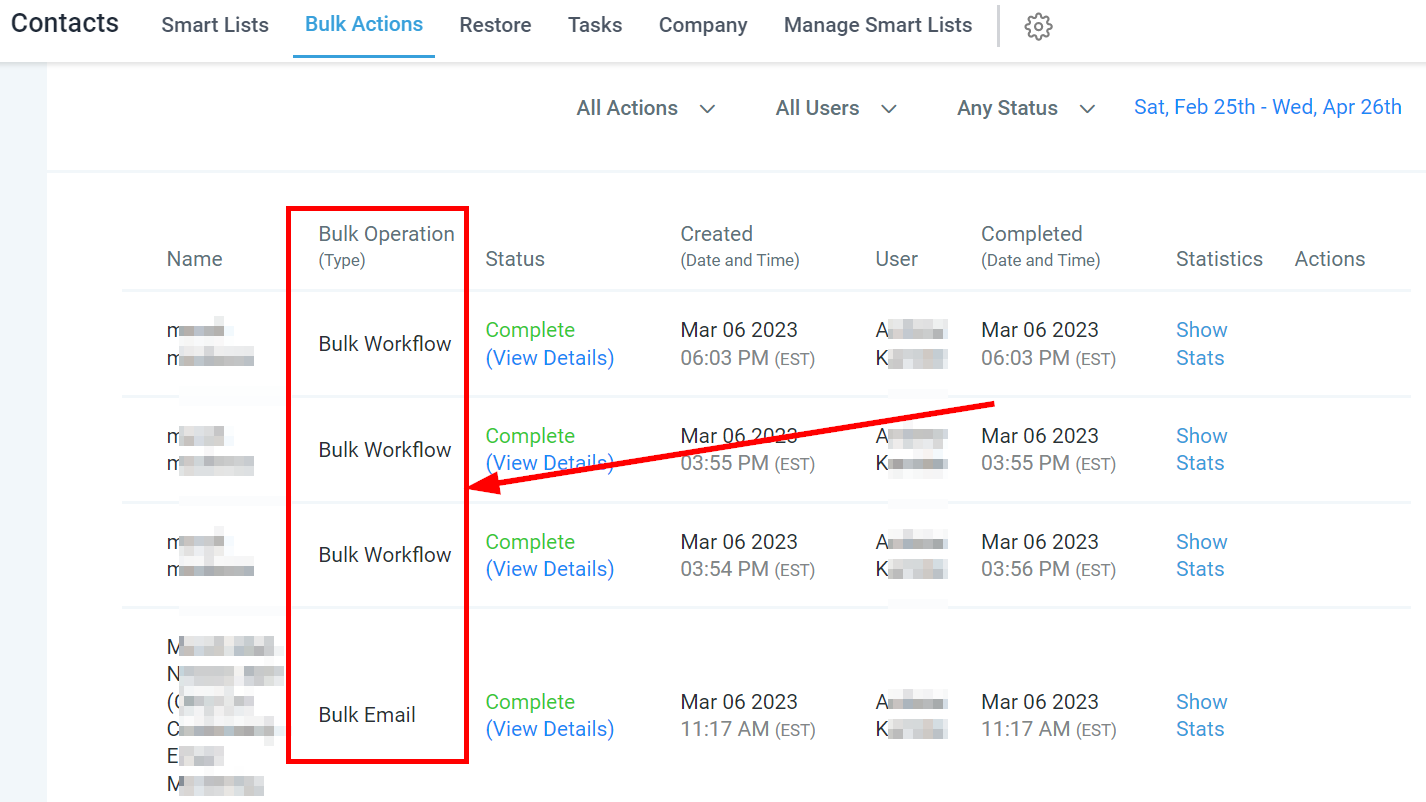The height and width of the screenshot is (802, 1426).
Task: Show Stats for the 06:03 PM workflow
Action: pos(1201,344)
